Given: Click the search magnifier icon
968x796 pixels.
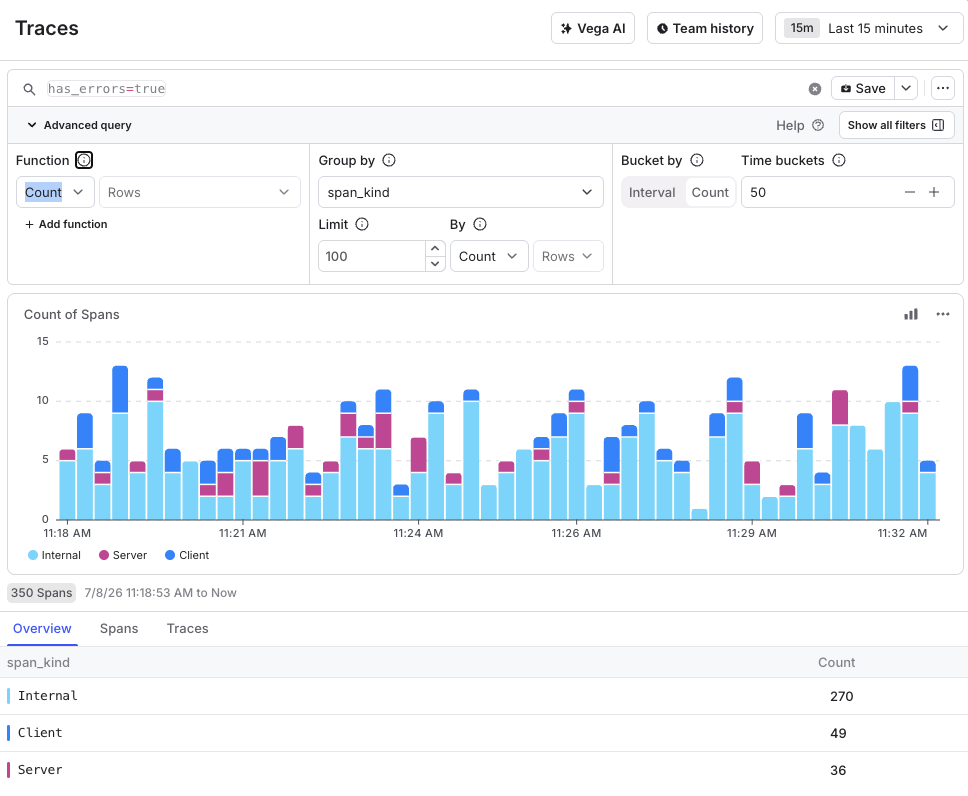Looking at the screenshot, I should [29, 89].
